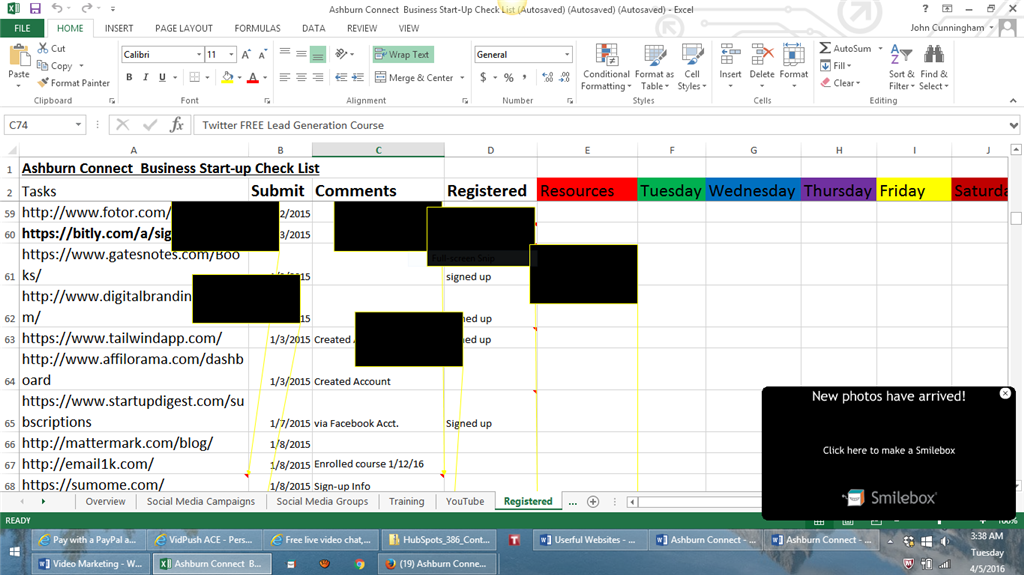Open Cell Styles gallery
Screen dimensions: 1024x575
coord(692,68)
